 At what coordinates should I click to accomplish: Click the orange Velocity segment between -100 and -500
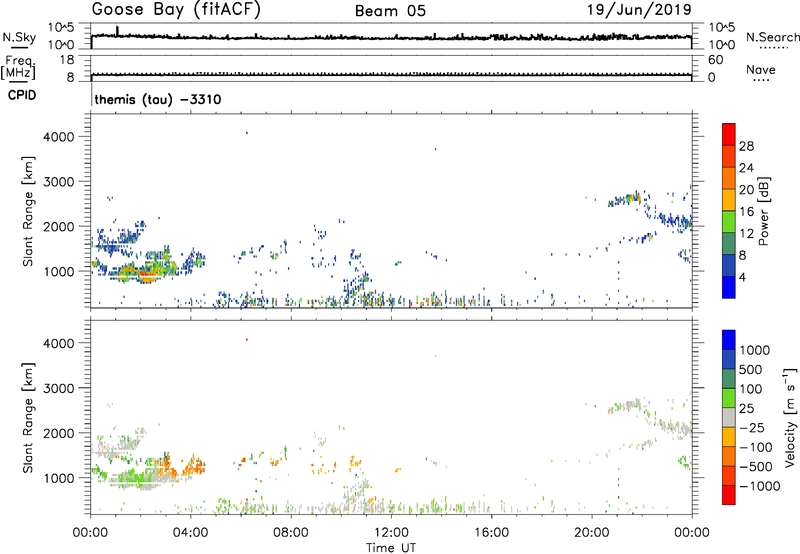point(729,456)
